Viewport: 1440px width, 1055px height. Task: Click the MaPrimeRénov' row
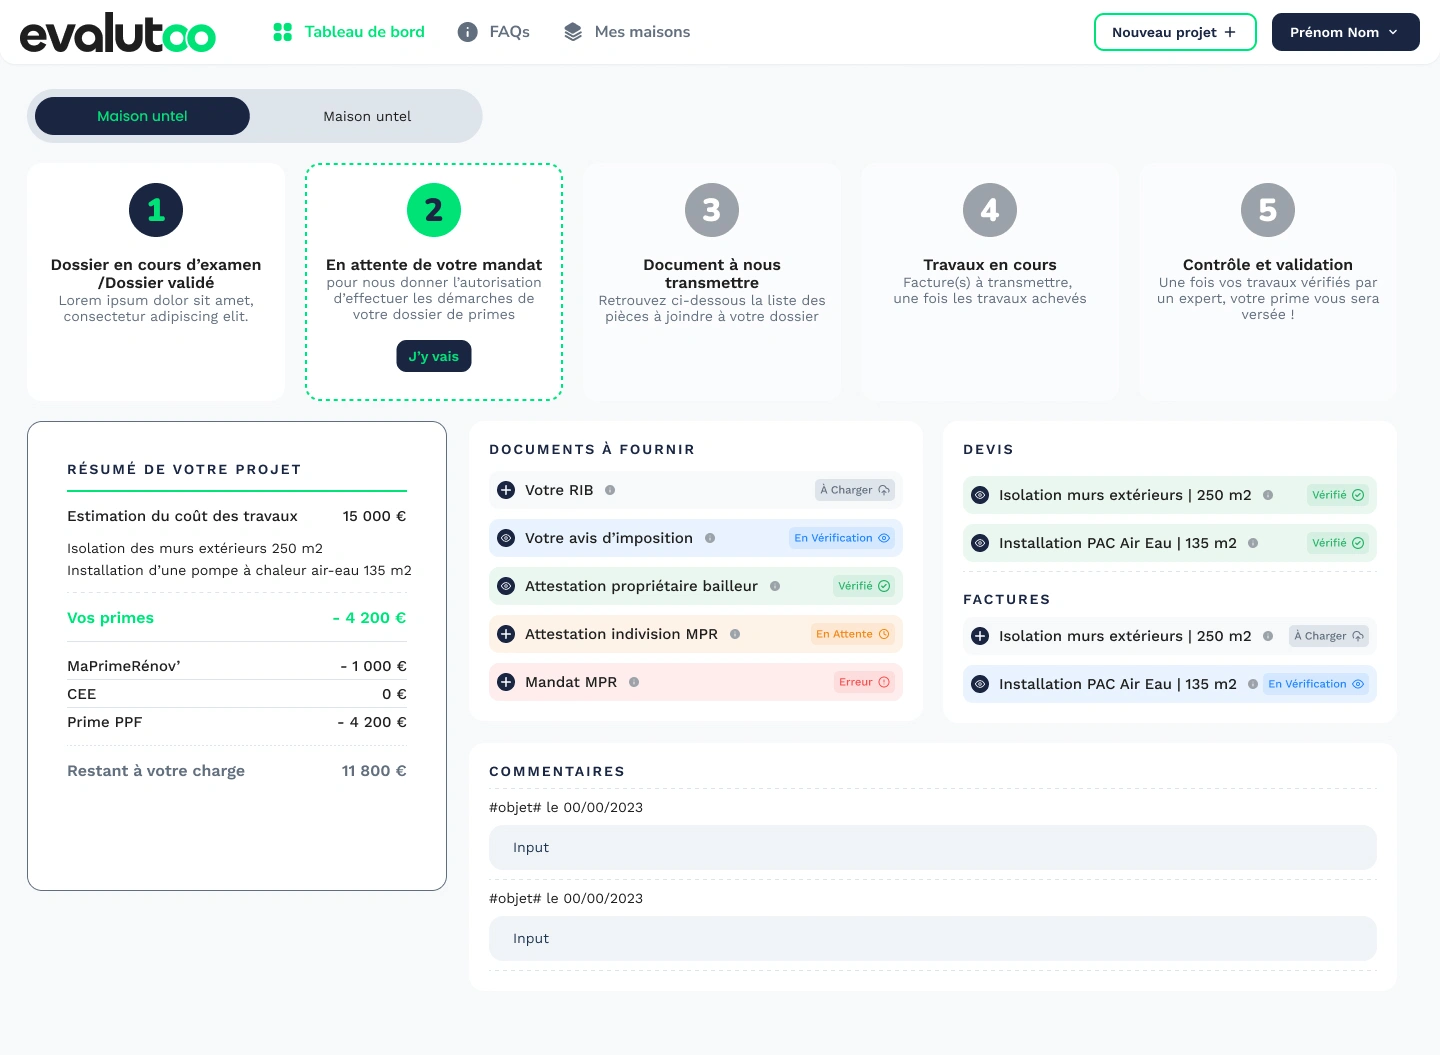tap(237, 666)
